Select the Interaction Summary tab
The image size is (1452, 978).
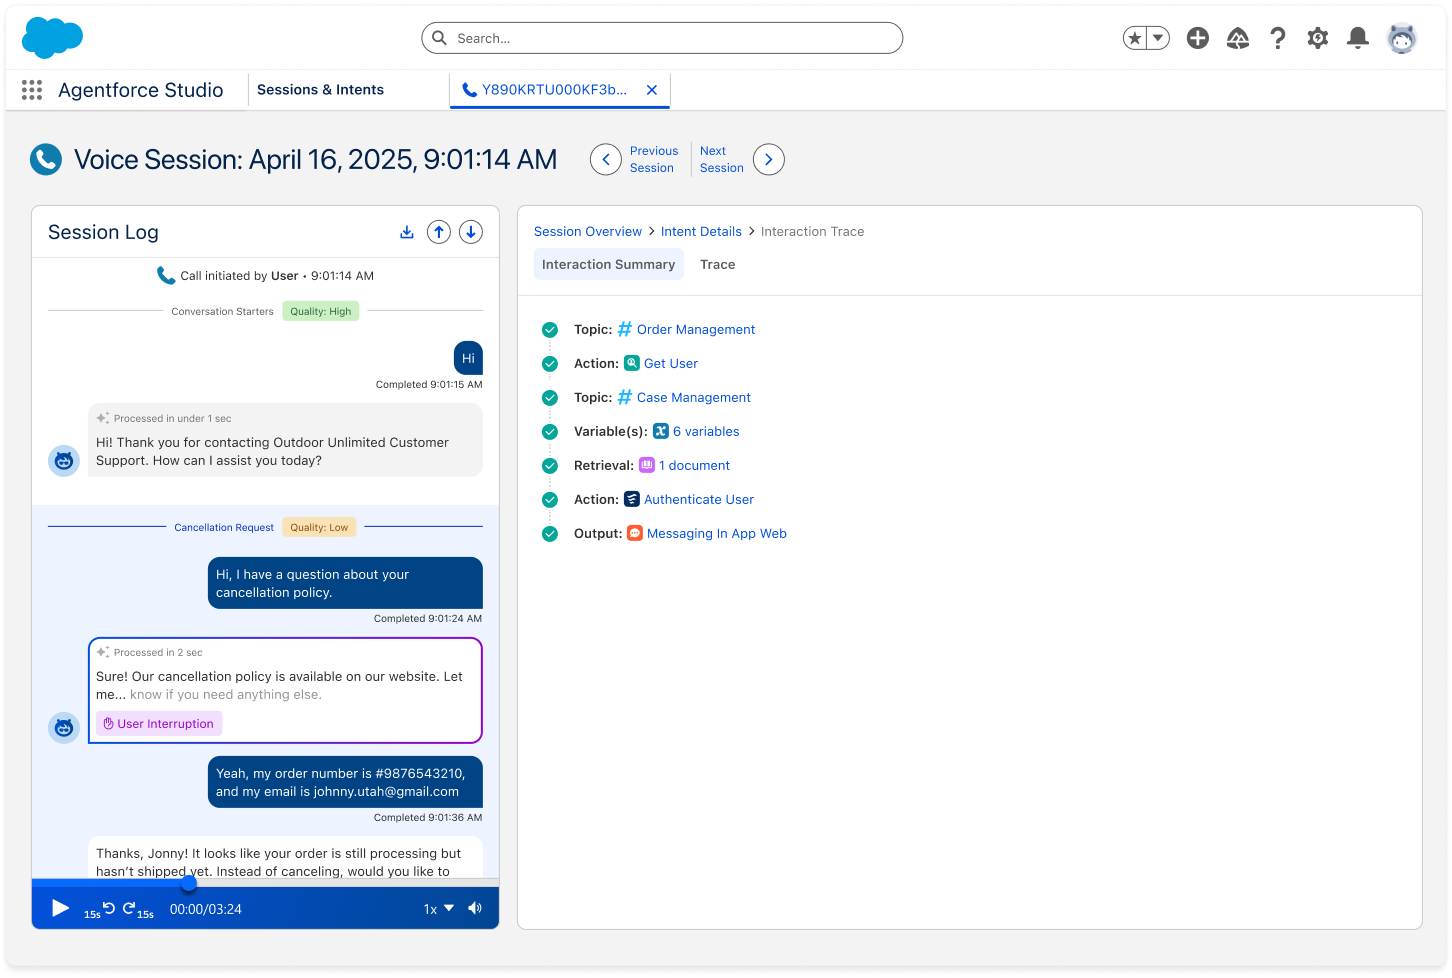pos(609,264)
